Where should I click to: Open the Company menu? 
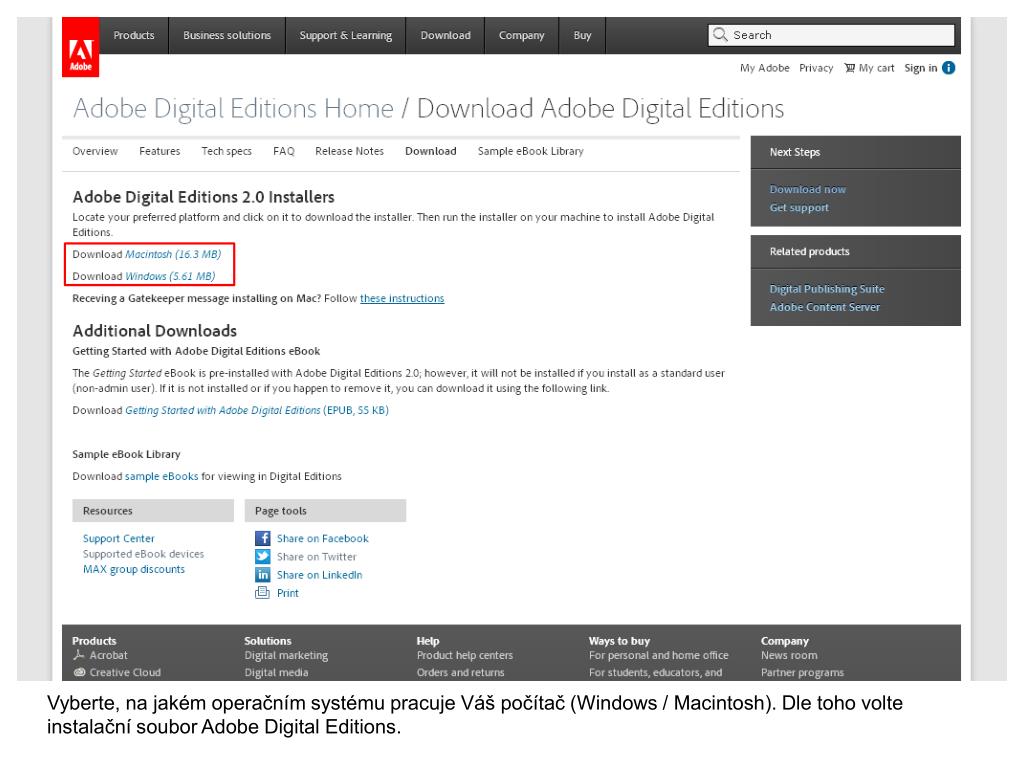click(x=521, y=35)
